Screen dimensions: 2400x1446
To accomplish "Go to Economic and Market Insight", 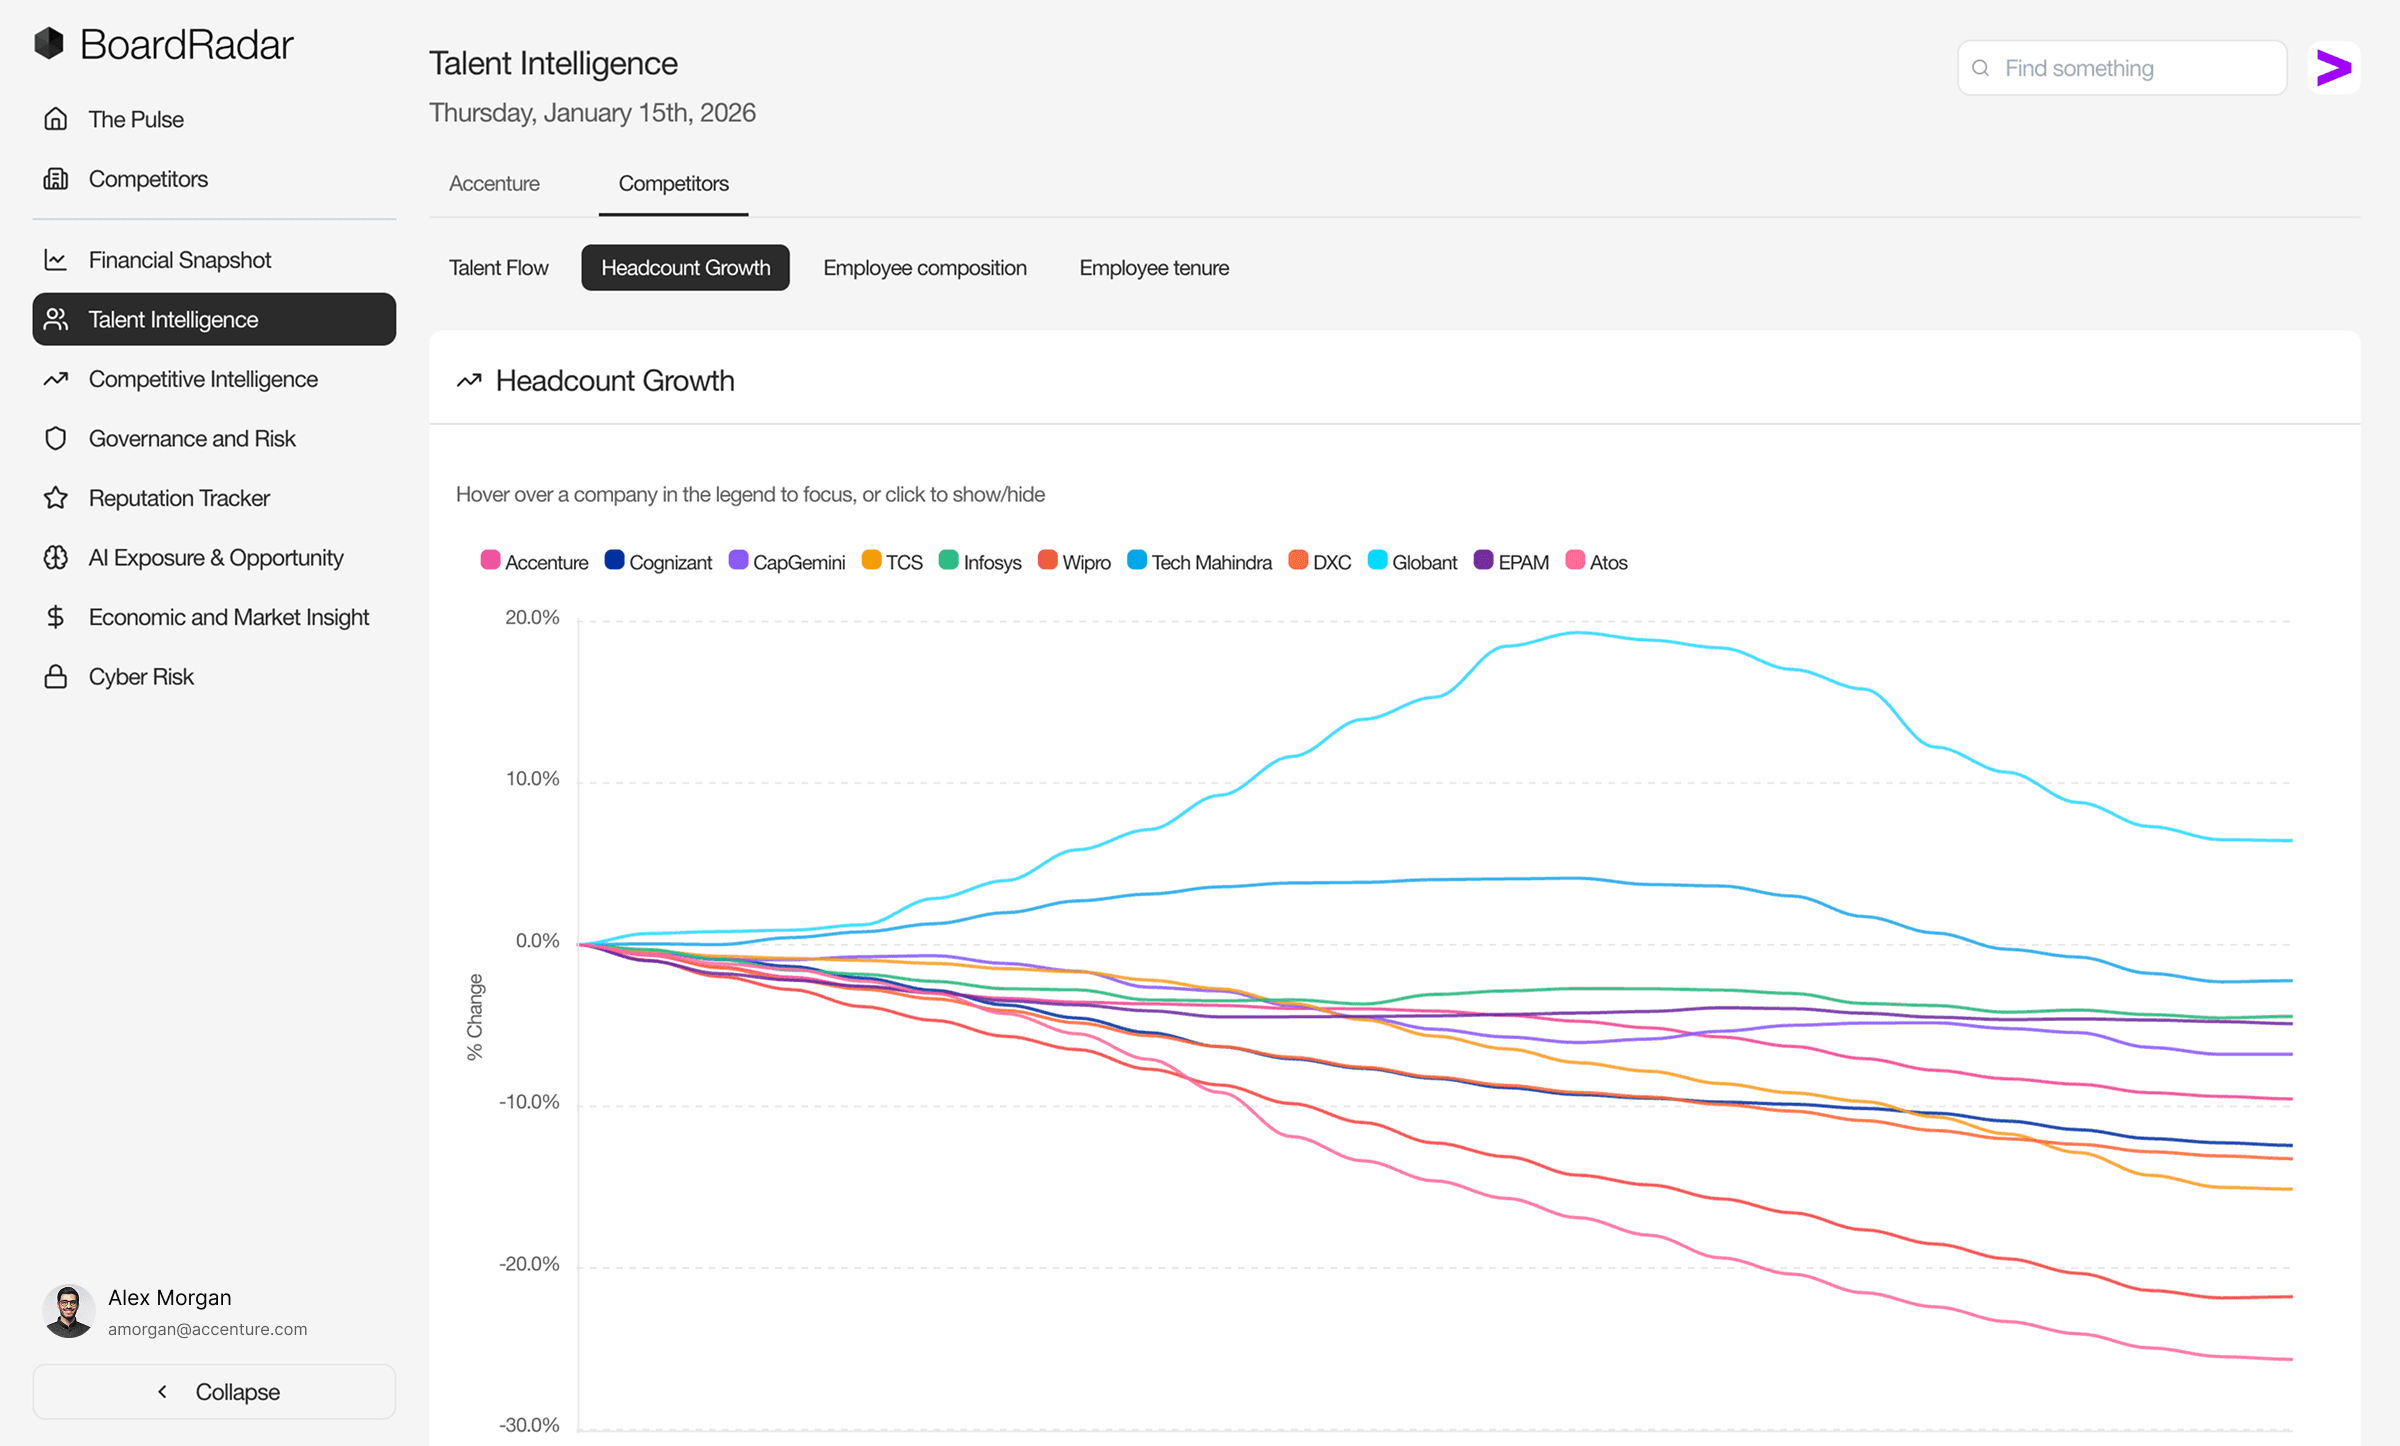I will click(x=228, y=617).
